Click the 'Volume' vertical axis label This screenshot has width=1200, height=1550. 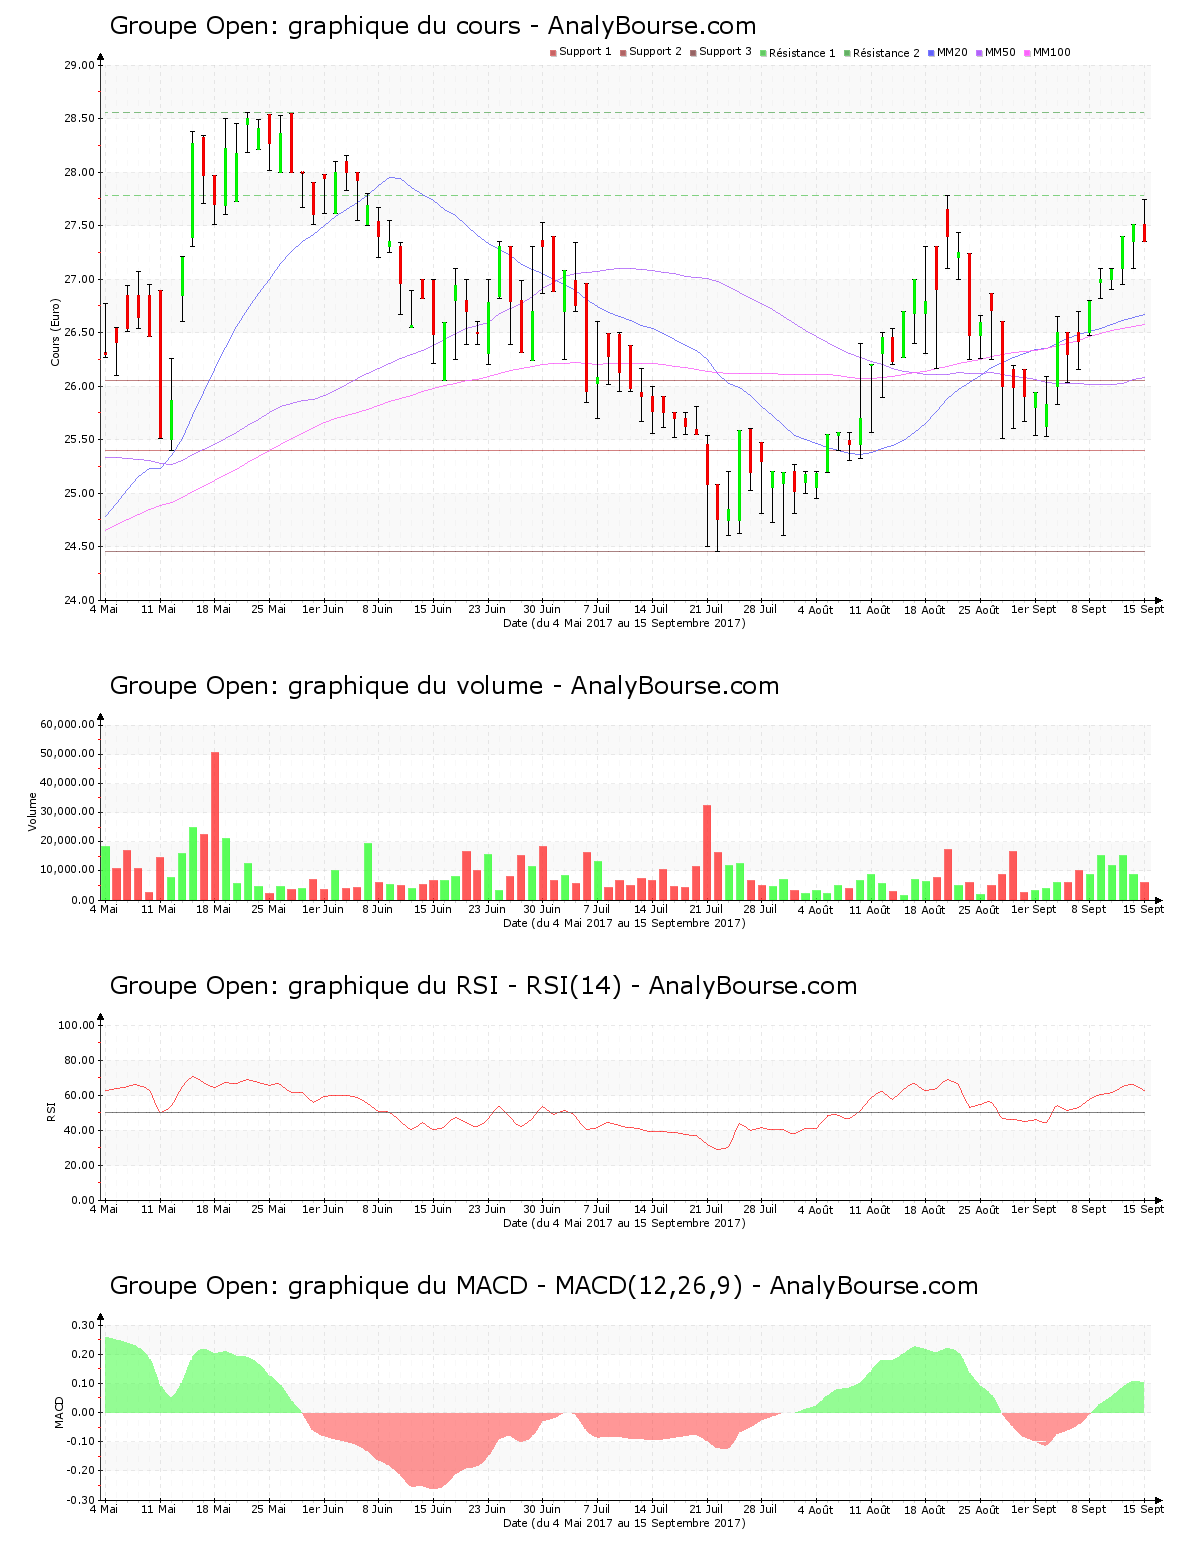[33, 812]
